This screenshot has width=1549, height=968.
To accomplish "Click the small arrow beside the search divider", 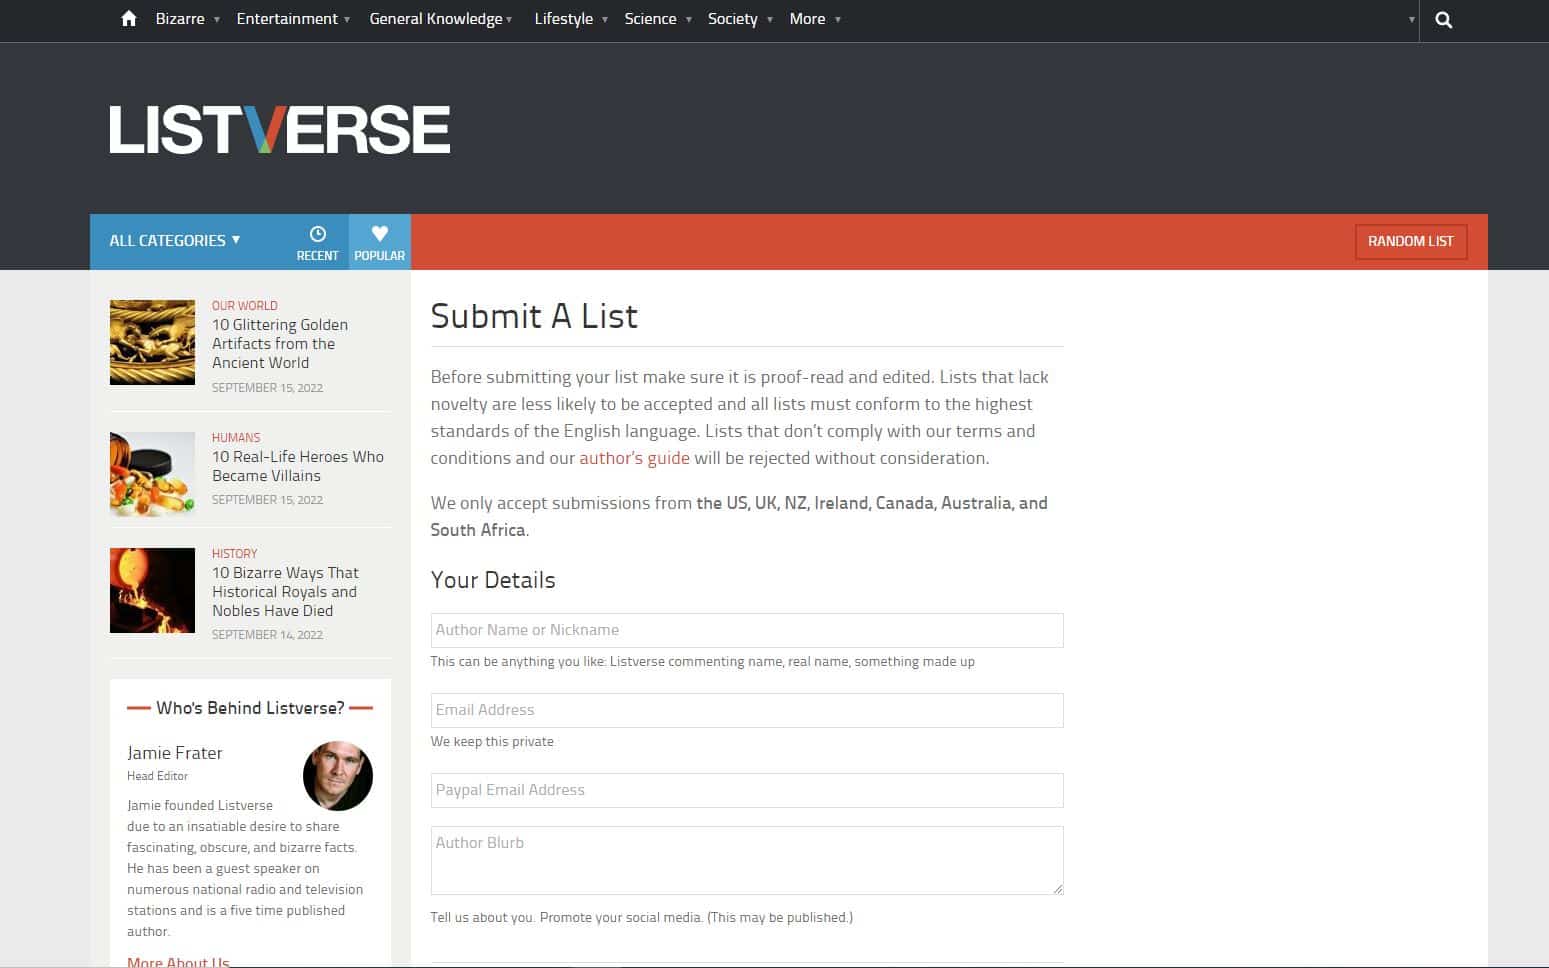I will [x=1411, y=20].
